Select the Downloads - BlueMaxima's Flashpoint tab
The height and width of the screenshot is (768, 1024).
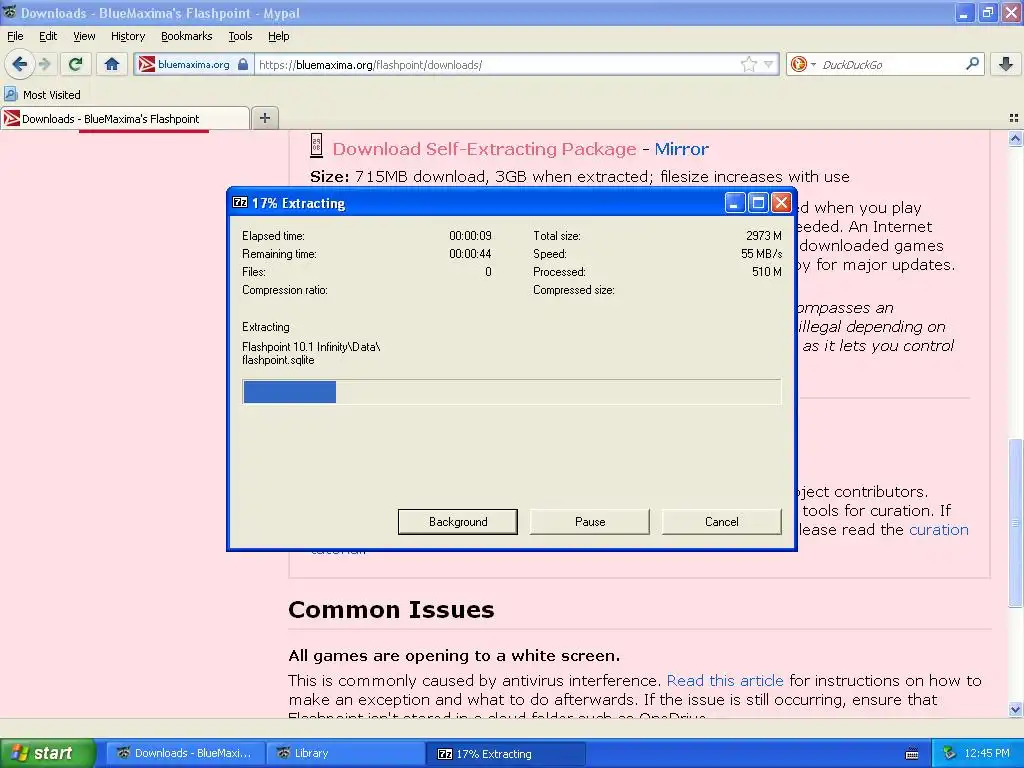click(125, 118)
